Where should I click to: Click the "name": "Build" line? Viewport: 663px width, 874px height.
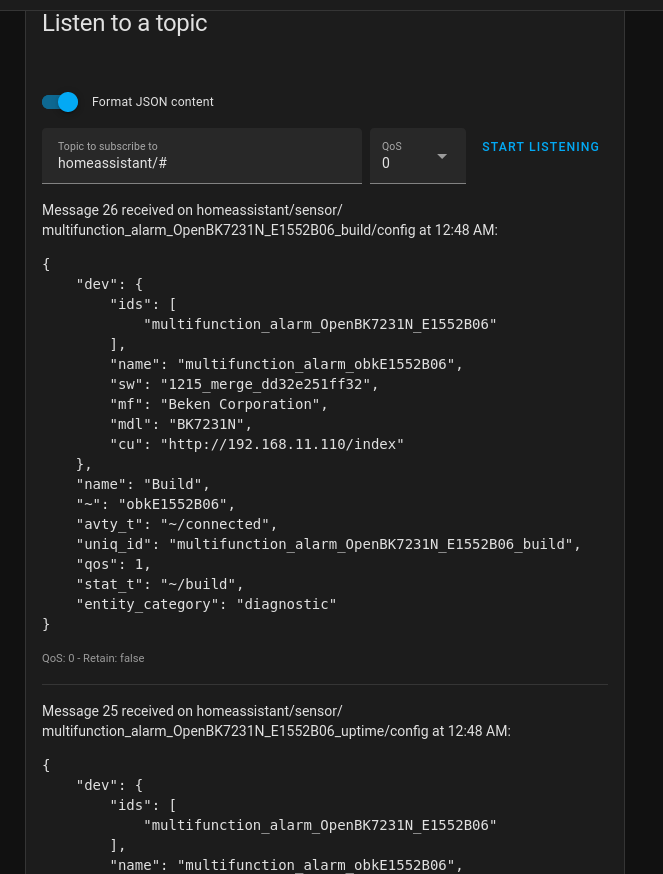pyautogui.click(x=143, y=484)
